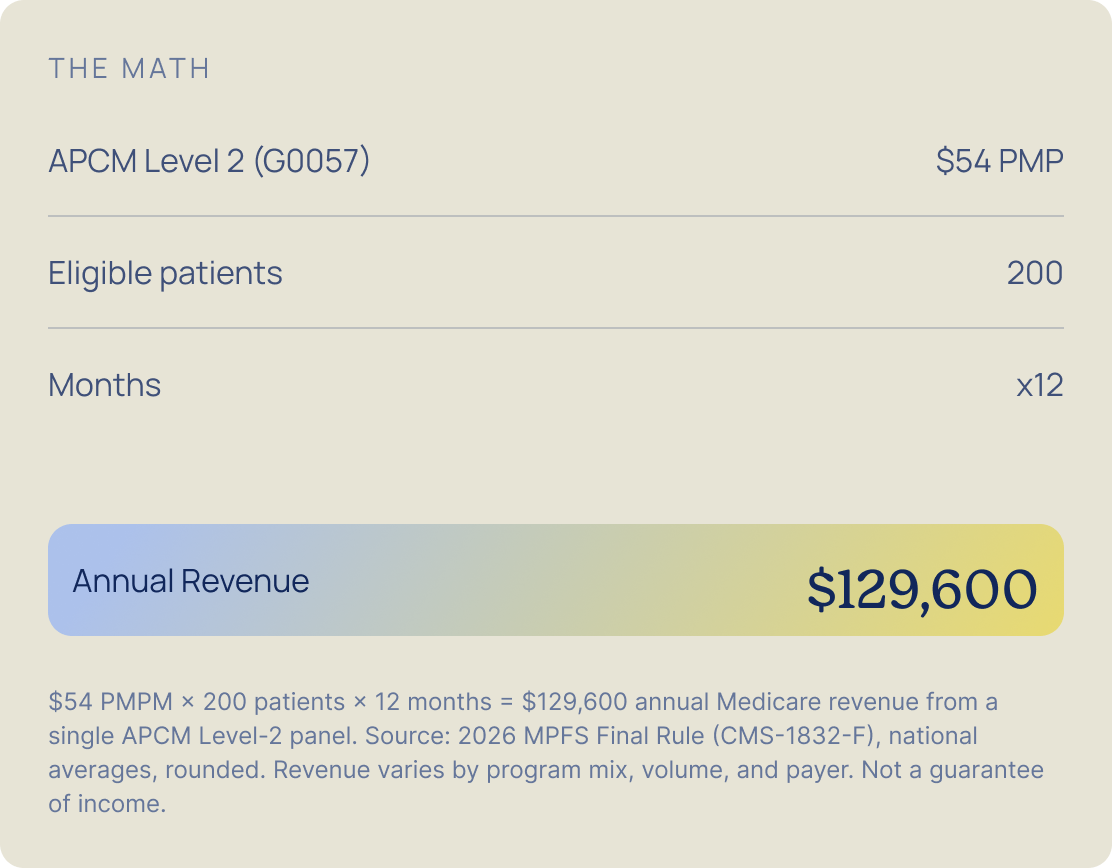Select the $129,600 total amount

[x=922, y=589]
